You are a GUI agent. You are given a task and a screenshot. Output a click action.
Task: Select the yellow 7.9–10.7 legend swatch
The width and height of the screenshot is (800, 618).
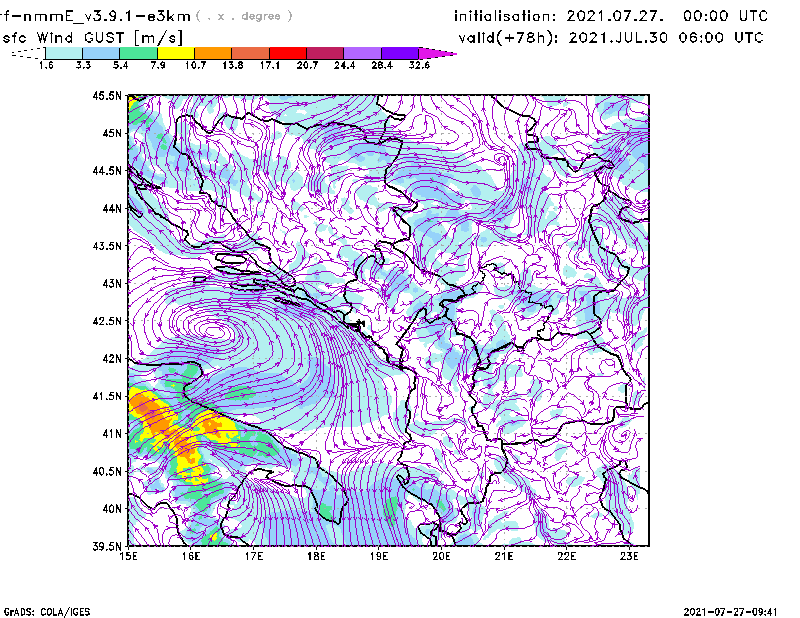(x=176, y=53)
